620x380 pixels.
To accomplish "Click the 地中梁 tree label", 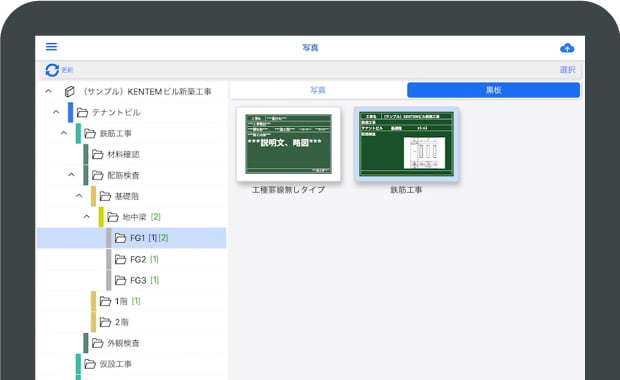I will point(134,217).
